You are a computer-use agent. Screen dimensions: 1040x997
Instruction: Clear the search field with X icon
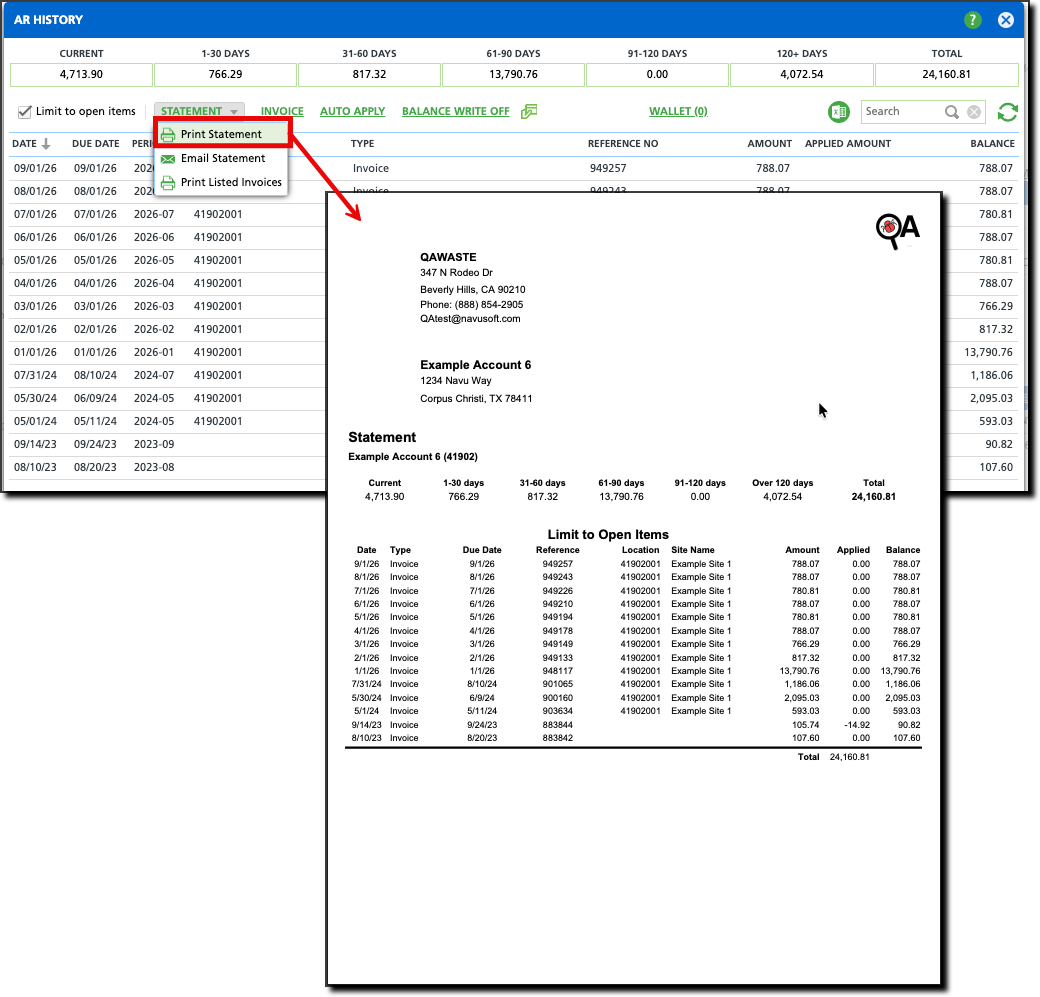(x=974, y=112)
